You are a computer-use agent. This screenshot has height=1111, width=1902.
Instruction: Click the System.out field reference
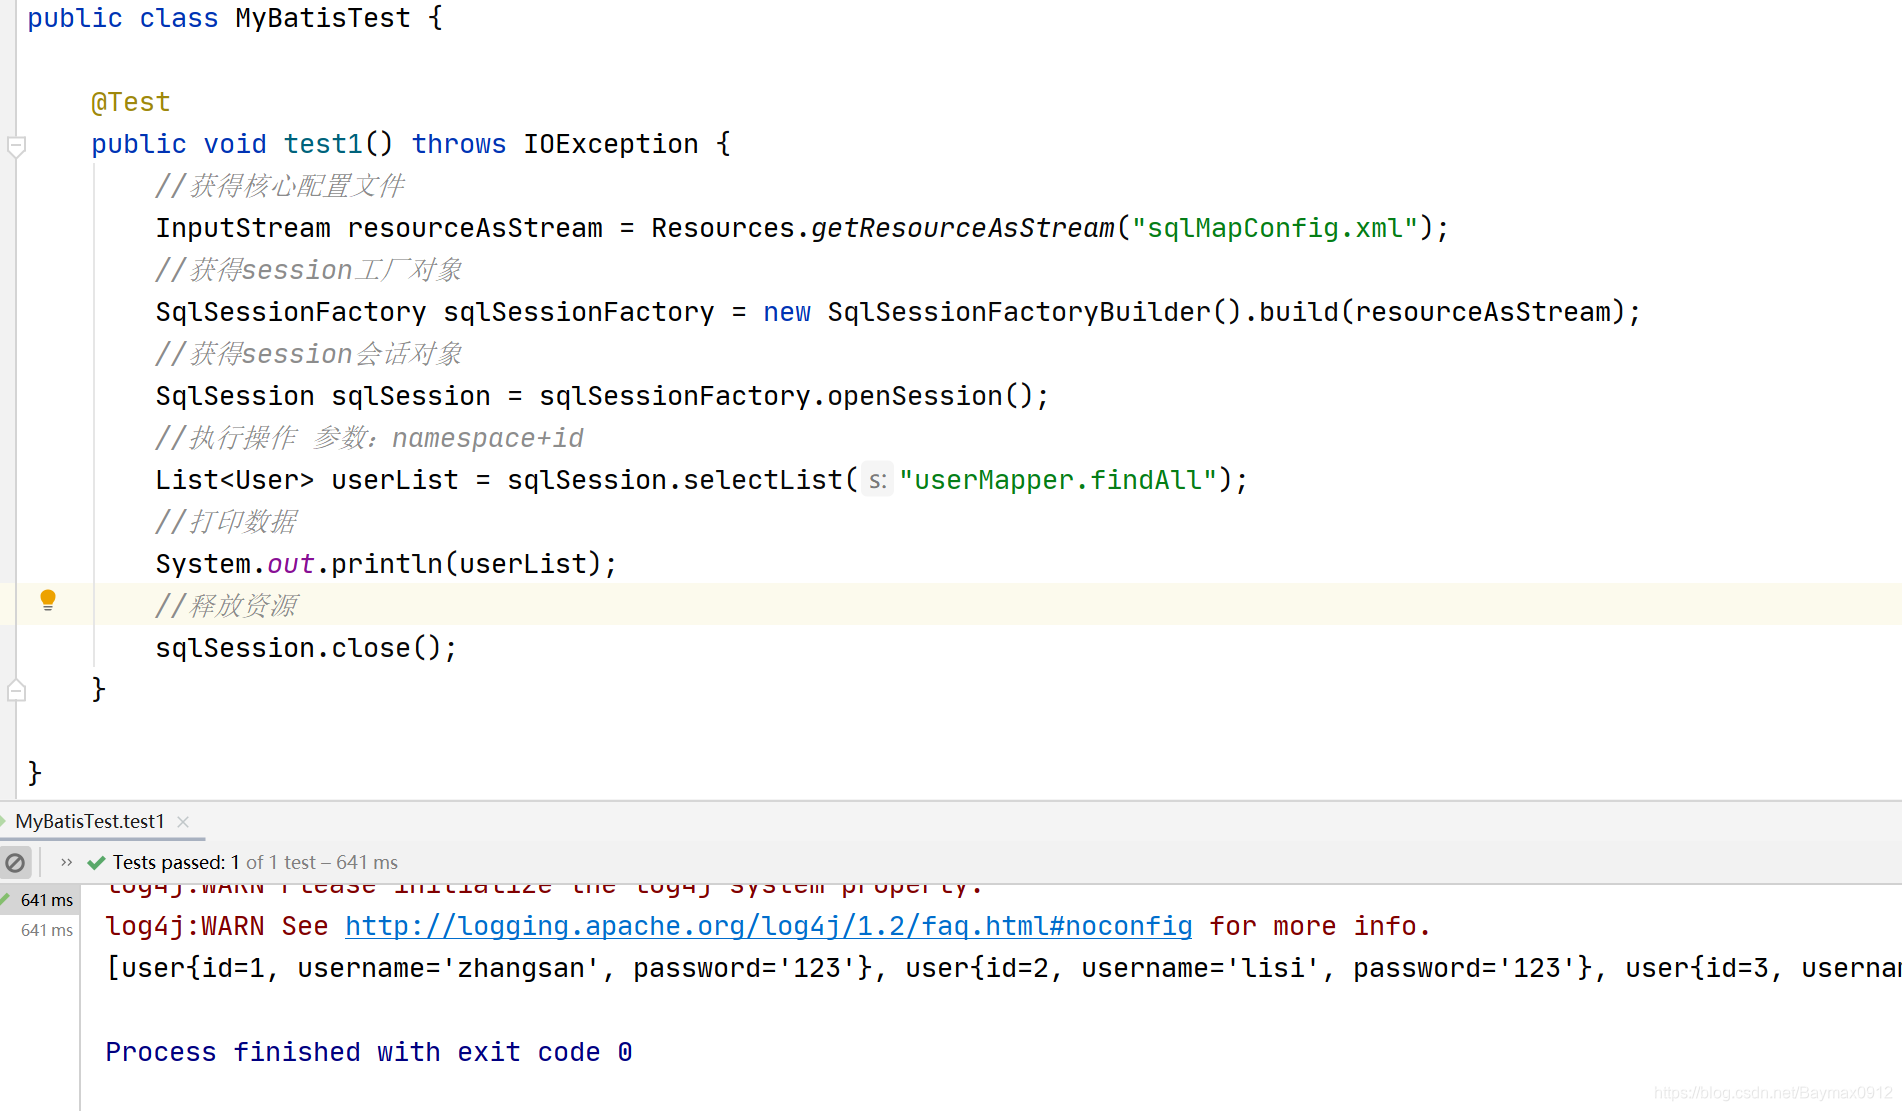tap(290, 564)
